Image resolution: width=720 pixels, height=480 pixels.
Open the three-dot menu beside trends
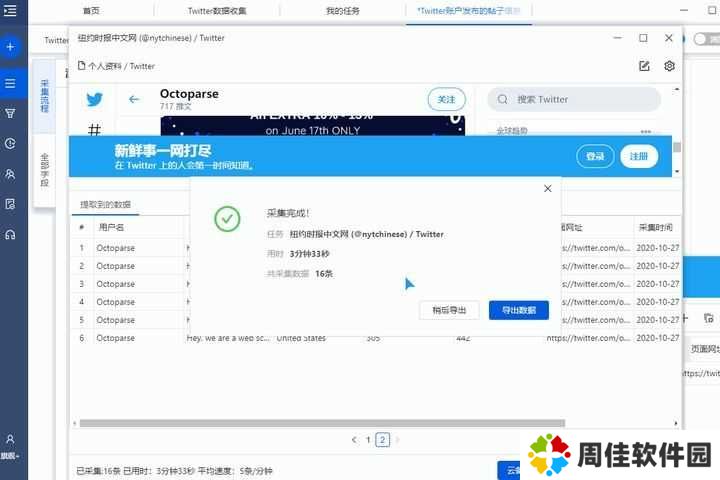pos(646,131)
